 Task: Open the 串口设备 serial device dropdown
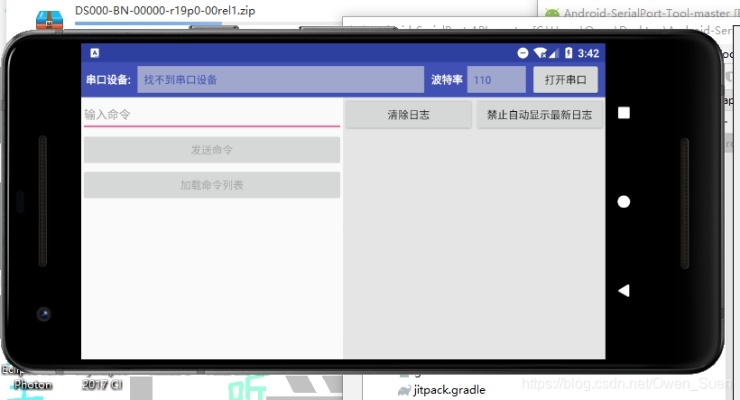[280, 80]
